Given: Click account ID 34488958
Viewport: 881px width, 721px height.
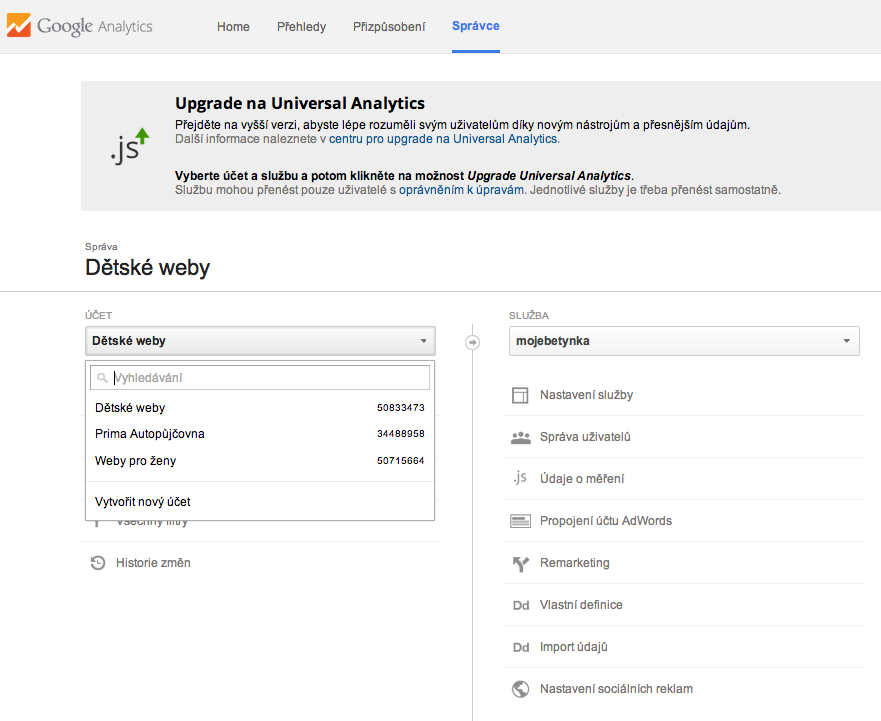Looking at the screenshot, I should pos(401,434).
